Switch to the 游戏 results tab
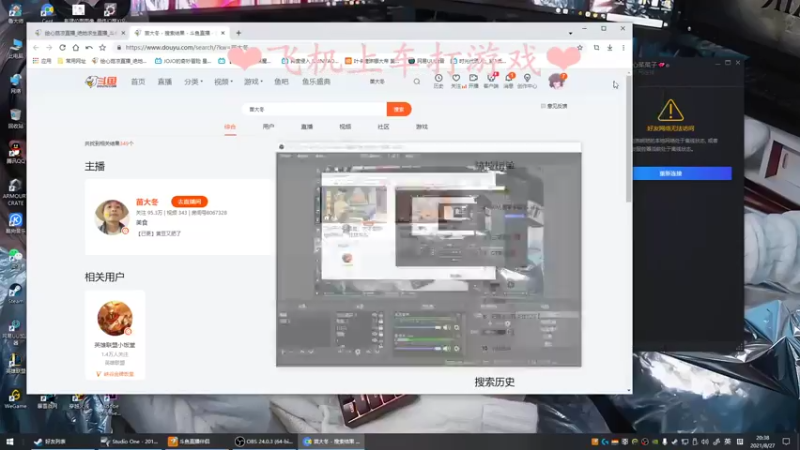 pyautogui.click(x=421, y=127)
